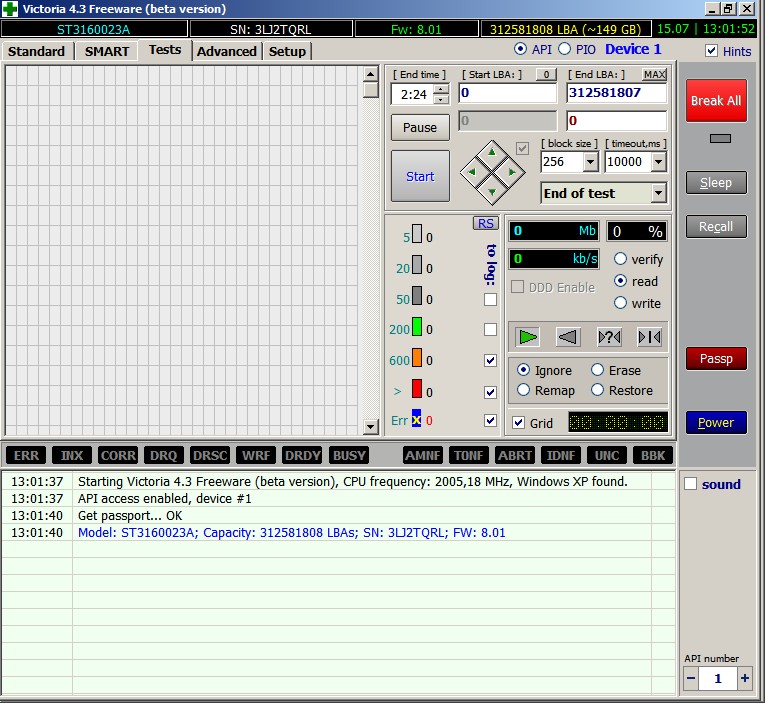Viewport: 765px width, 703px height.
Task: Choose the Restore error action
Action: pyautogui.click(x=598, y=390)
